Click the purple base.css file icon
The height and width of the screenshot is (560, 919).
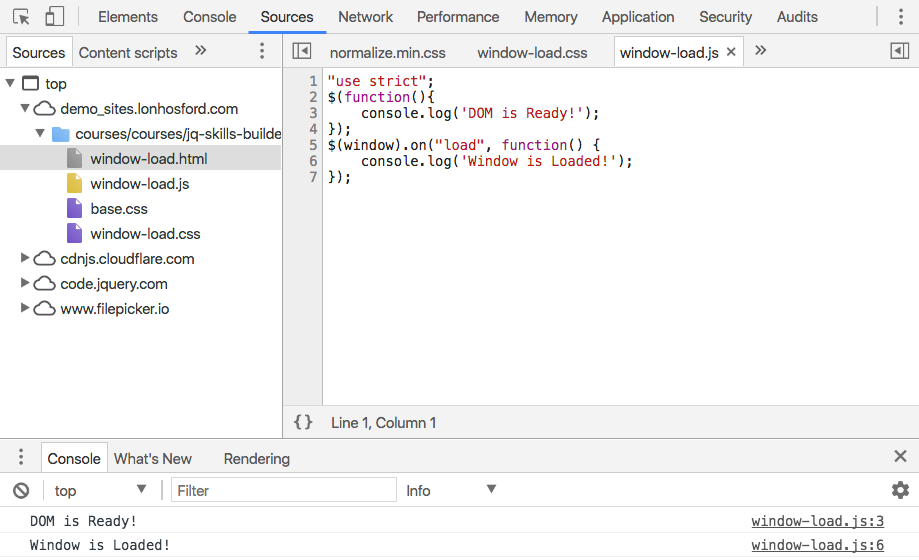point(74,208)
